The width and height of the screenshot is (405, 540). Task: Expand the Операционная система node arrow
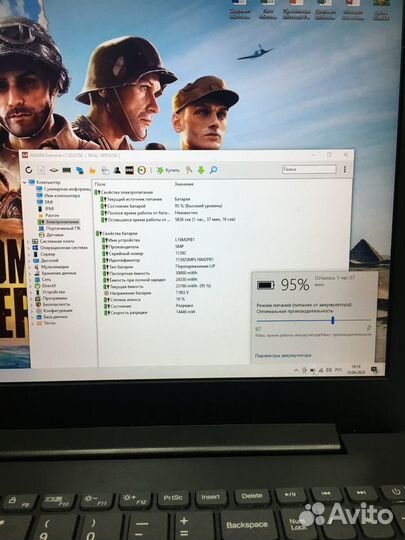click(28, 248)
